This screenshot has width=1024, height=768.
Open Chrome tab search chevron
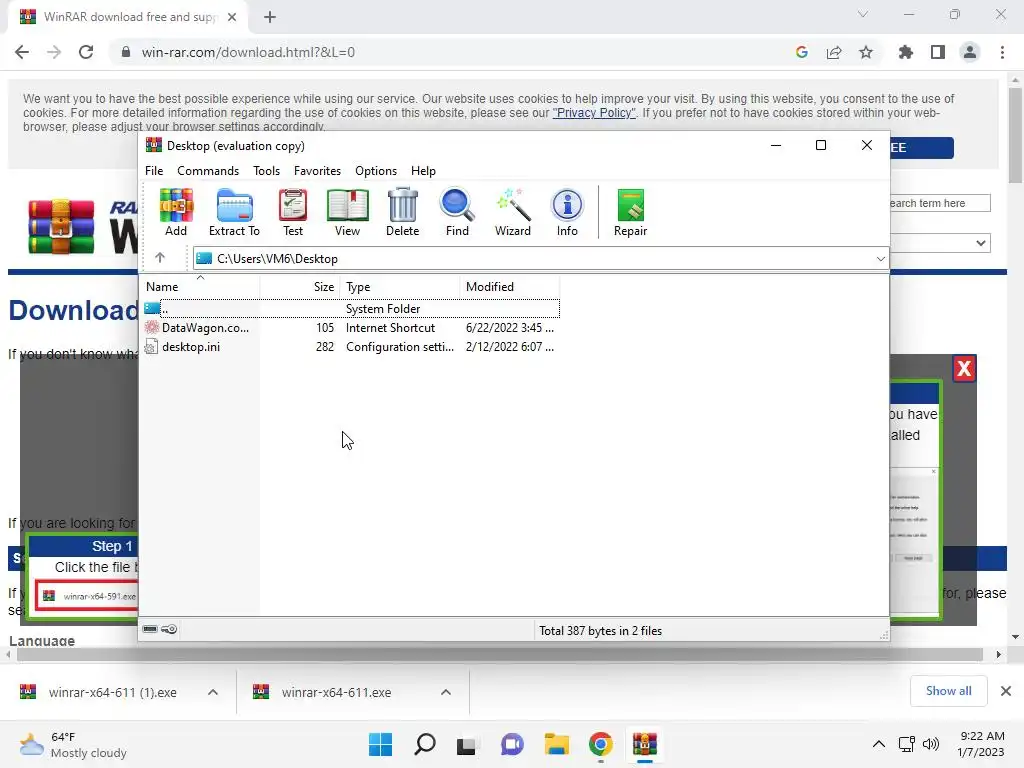click(863, 14)
